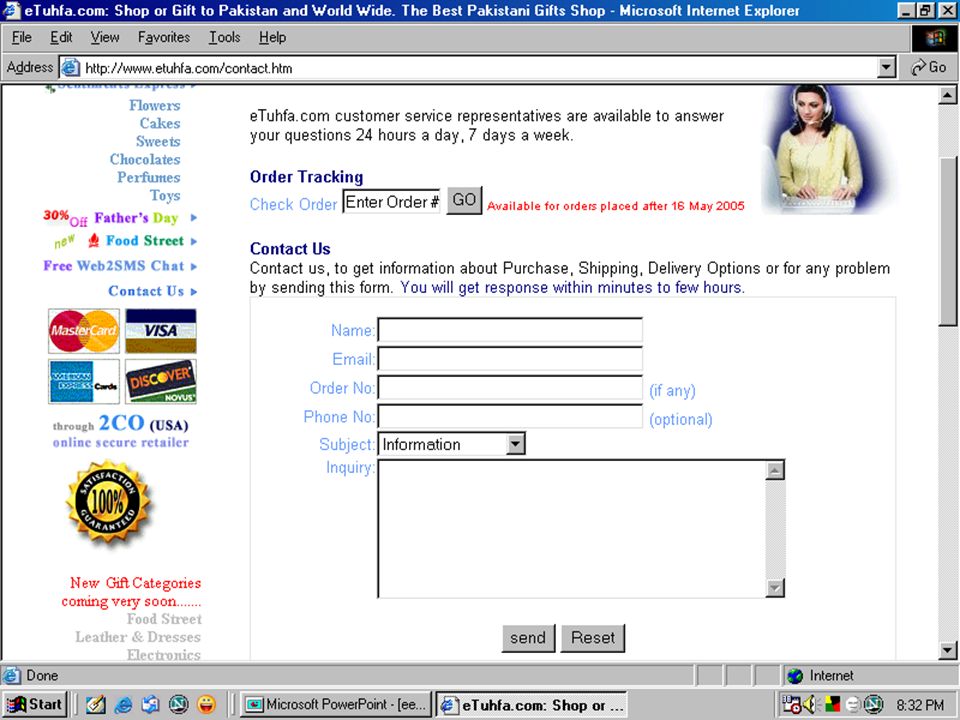Click the Name input field
Image resolution: width=960 pixels, height=720 pixels.
tap(510, 330)
